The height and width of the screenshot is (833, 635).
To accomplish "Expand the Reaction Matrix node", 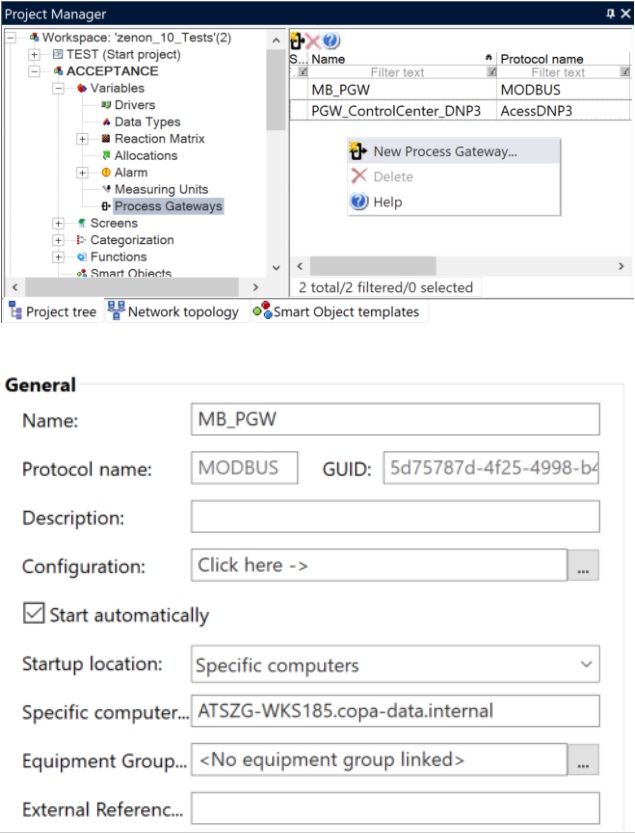I will click(x=83, y=139).
